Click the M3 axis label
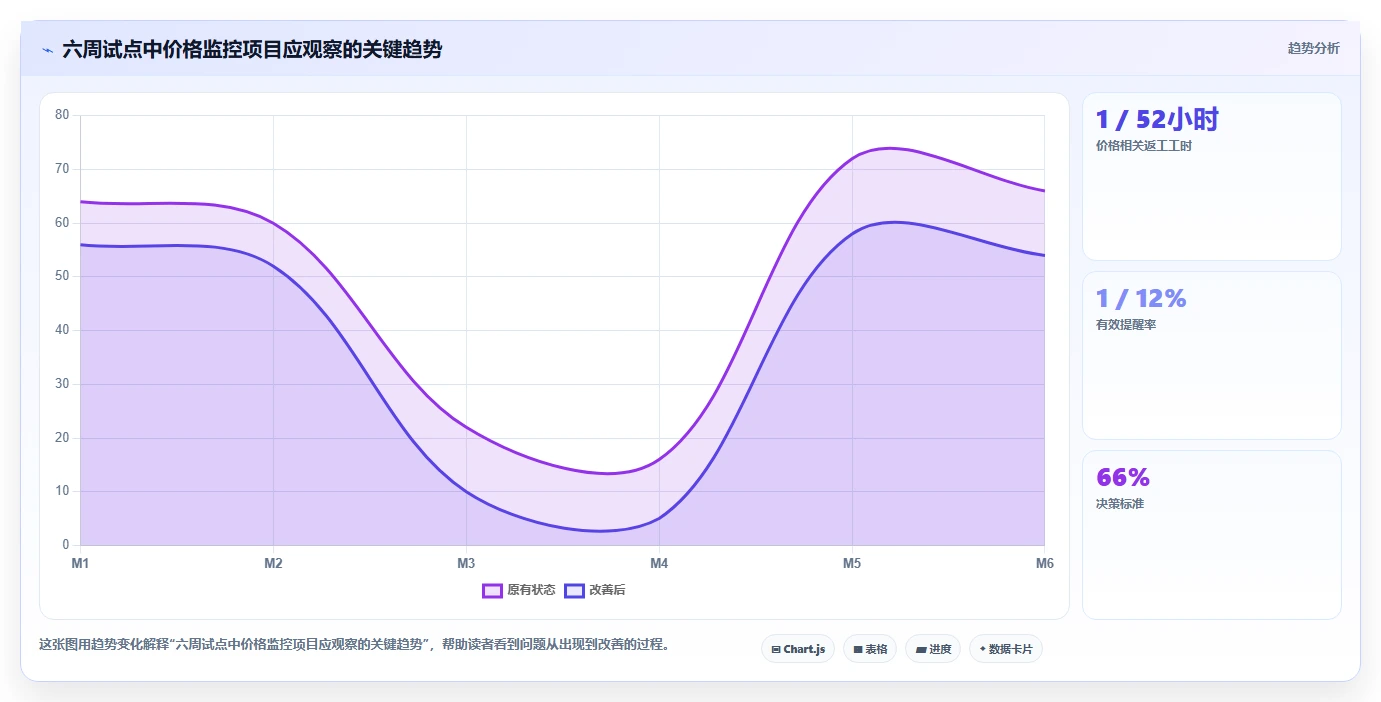The image size is (1381, 702). 466,563
